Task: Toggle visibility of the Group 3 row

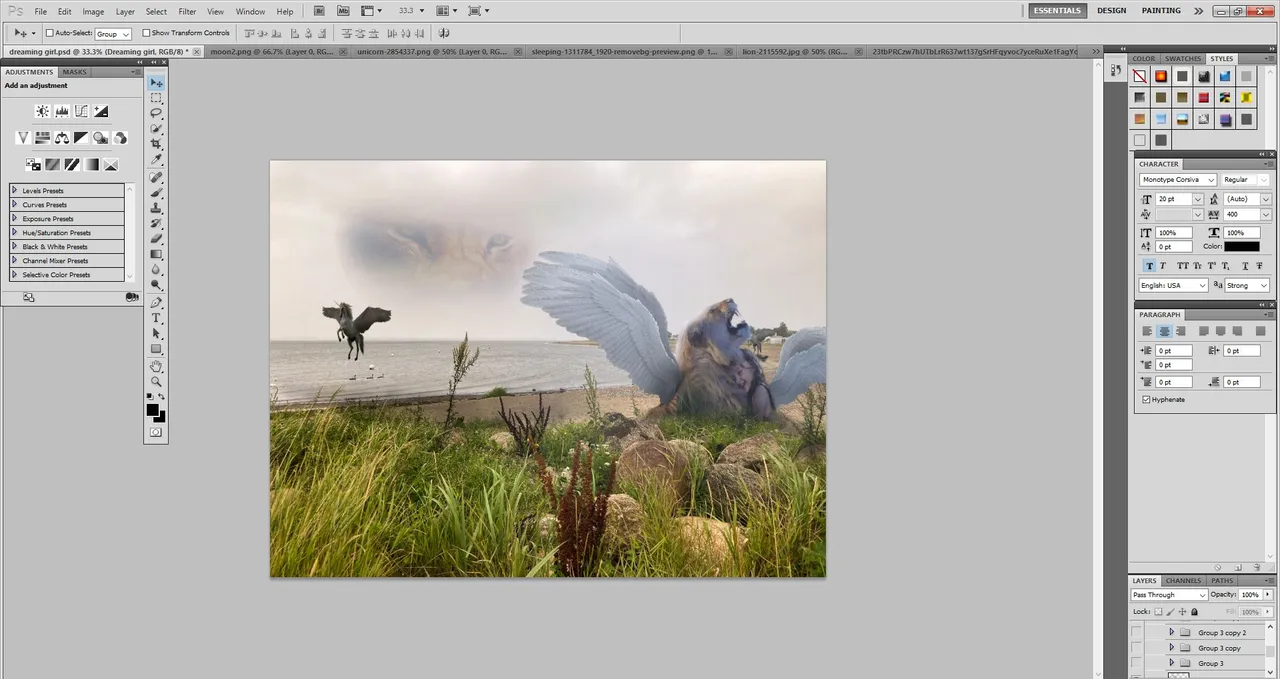Action: [x=1136, y=663]
